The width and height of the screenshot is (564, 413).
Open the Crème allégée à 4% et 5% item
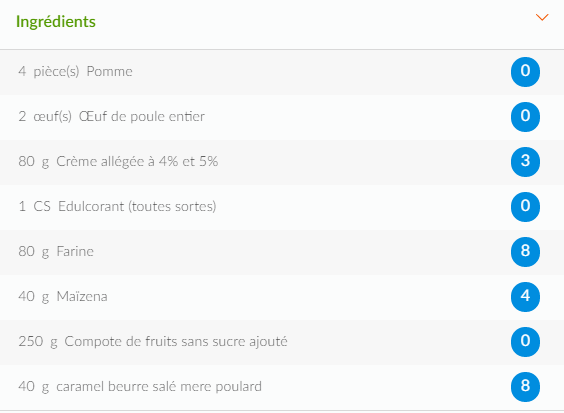coord(282,162)
